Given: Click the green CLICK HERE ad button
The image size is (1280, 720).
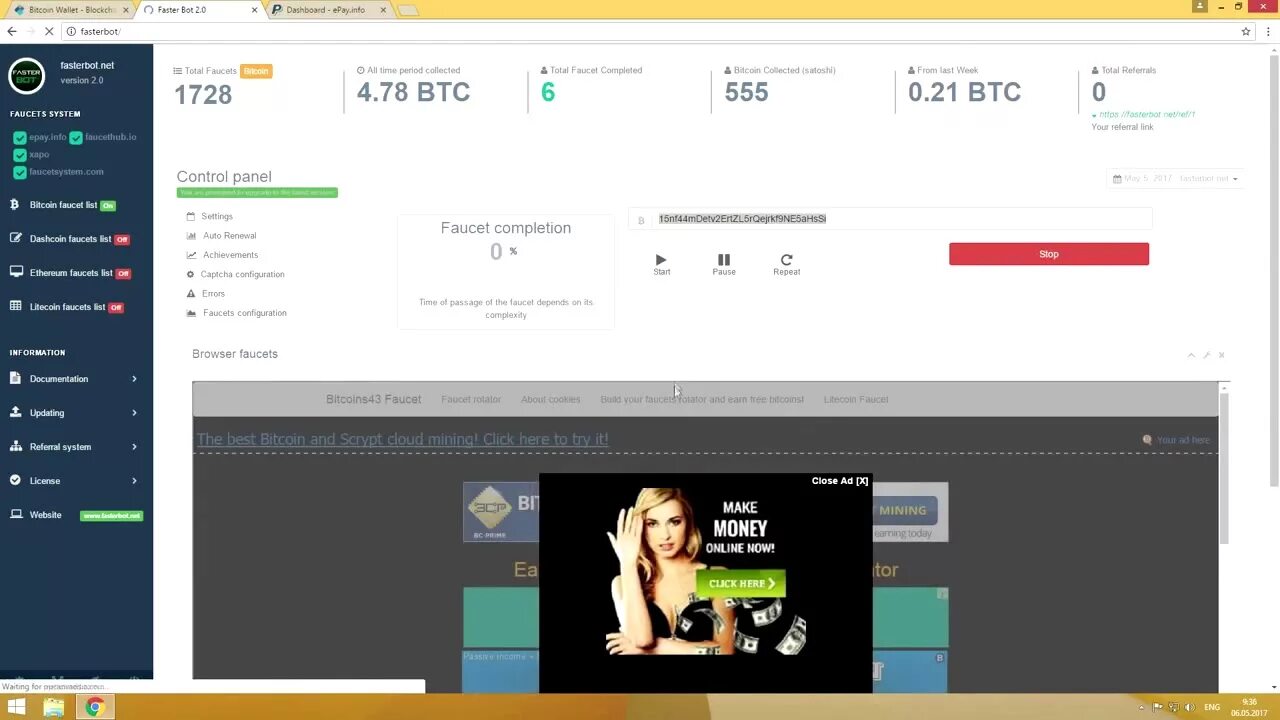Looking at the screenshot, I should click(x=741, y=584).
